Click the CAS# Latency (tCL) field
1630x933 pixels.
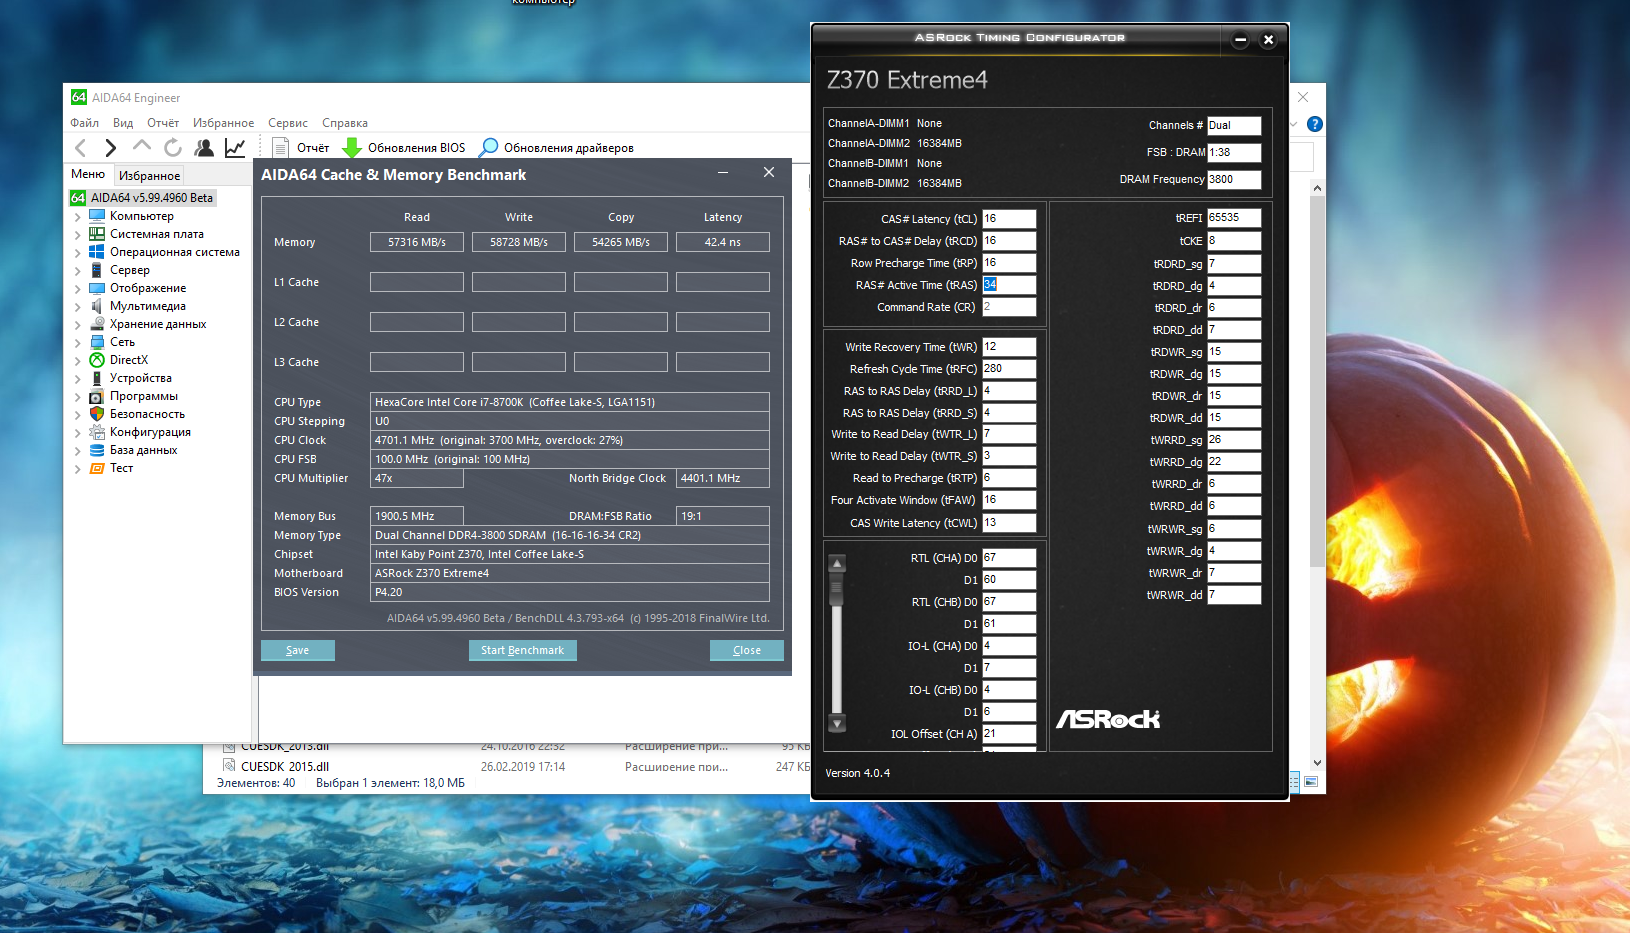[1009, 219]
